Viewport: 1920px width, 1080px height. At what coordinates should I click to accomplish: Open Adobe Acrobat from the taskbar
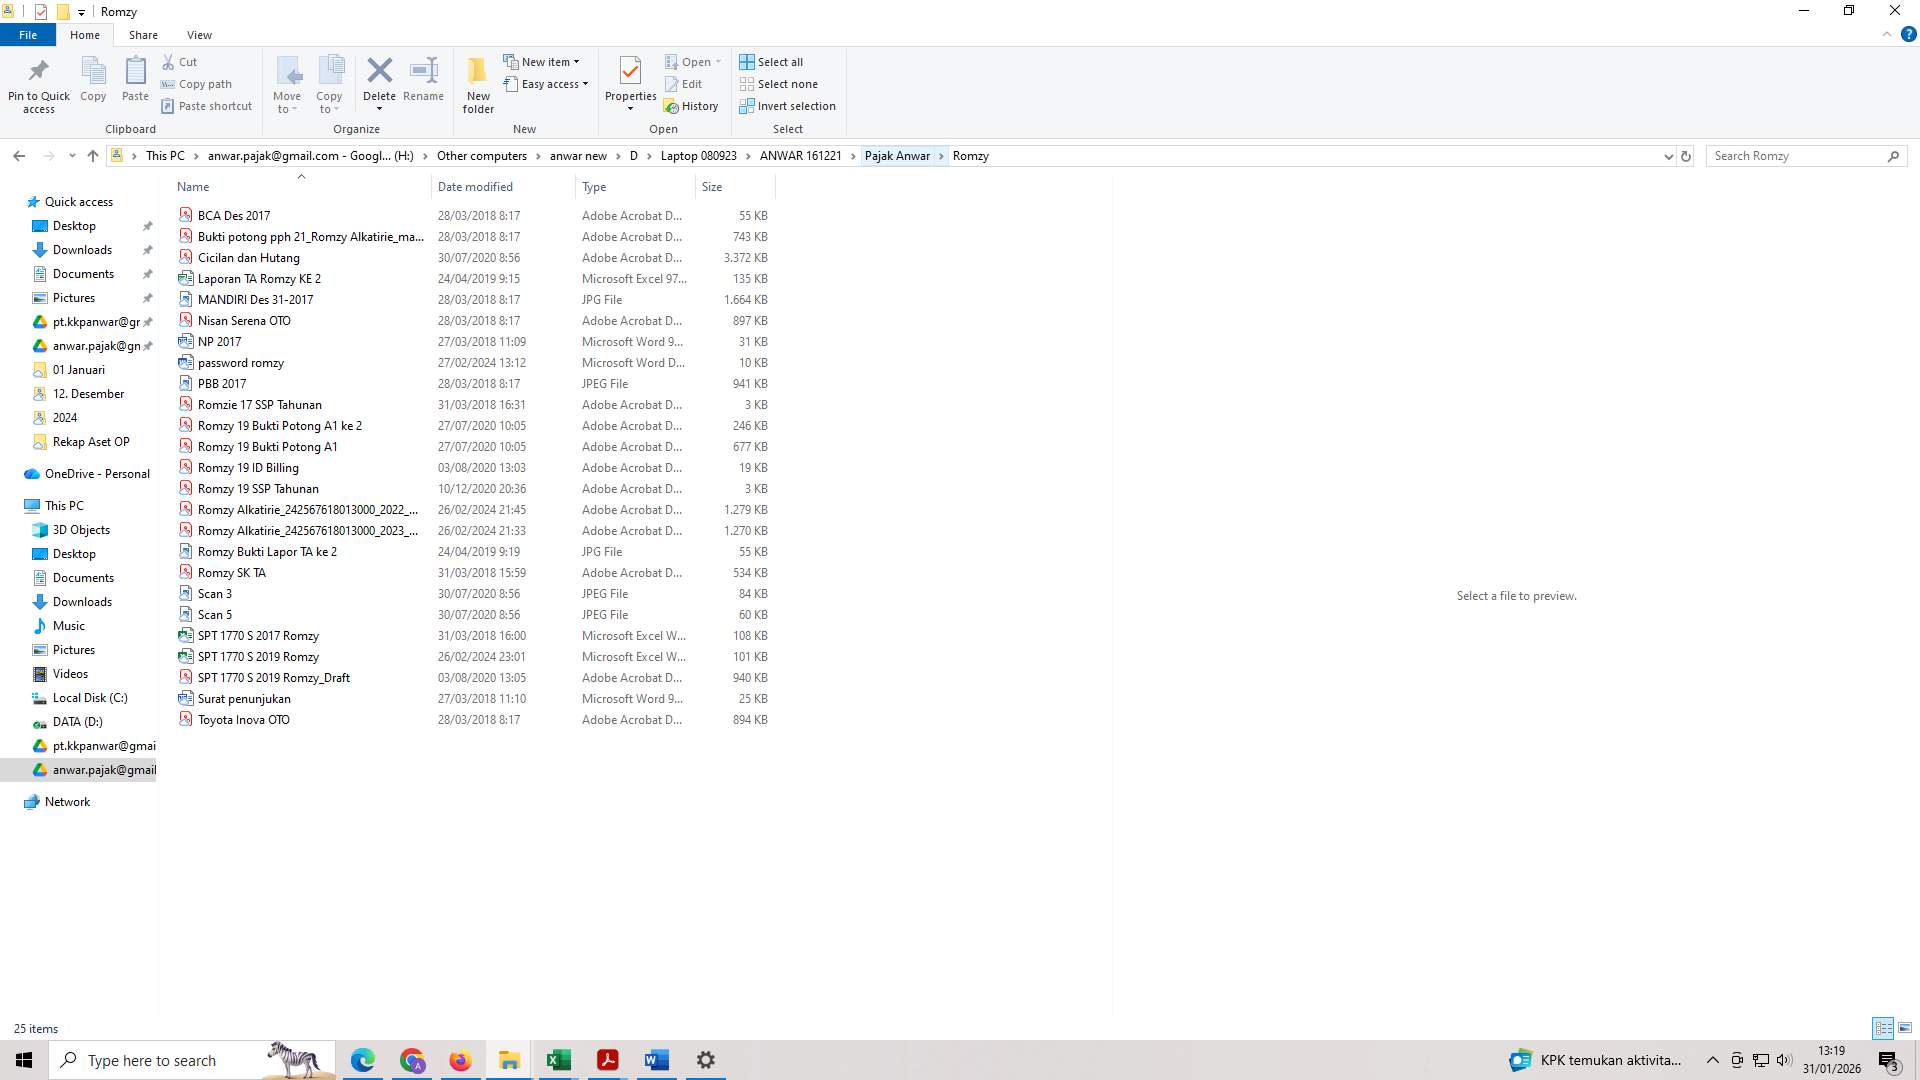click(607, 1060)
